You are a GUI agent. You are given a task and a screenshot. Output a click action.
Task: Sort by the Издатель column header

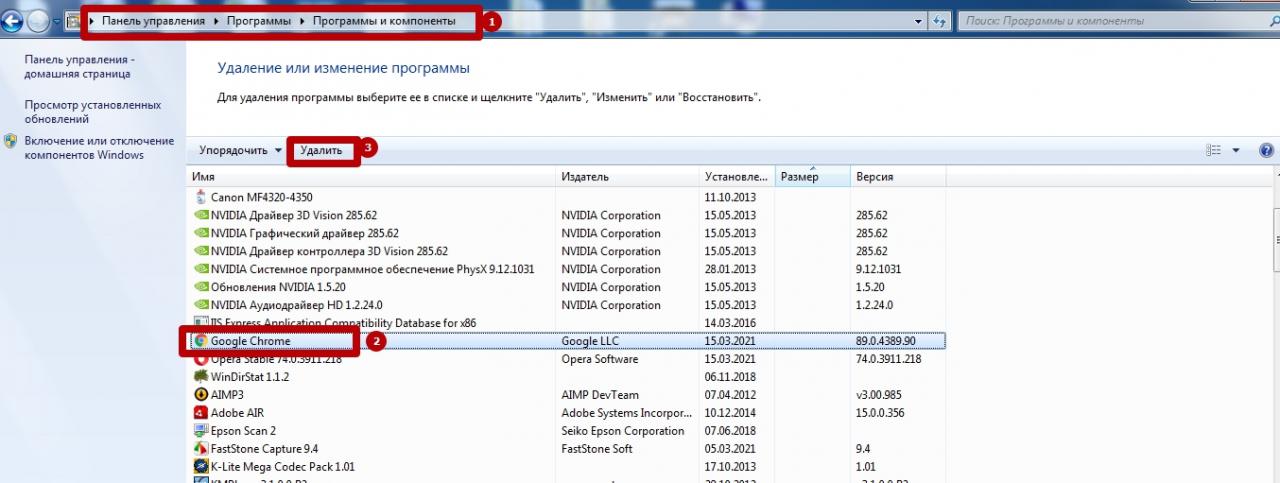tap(628, 177)
